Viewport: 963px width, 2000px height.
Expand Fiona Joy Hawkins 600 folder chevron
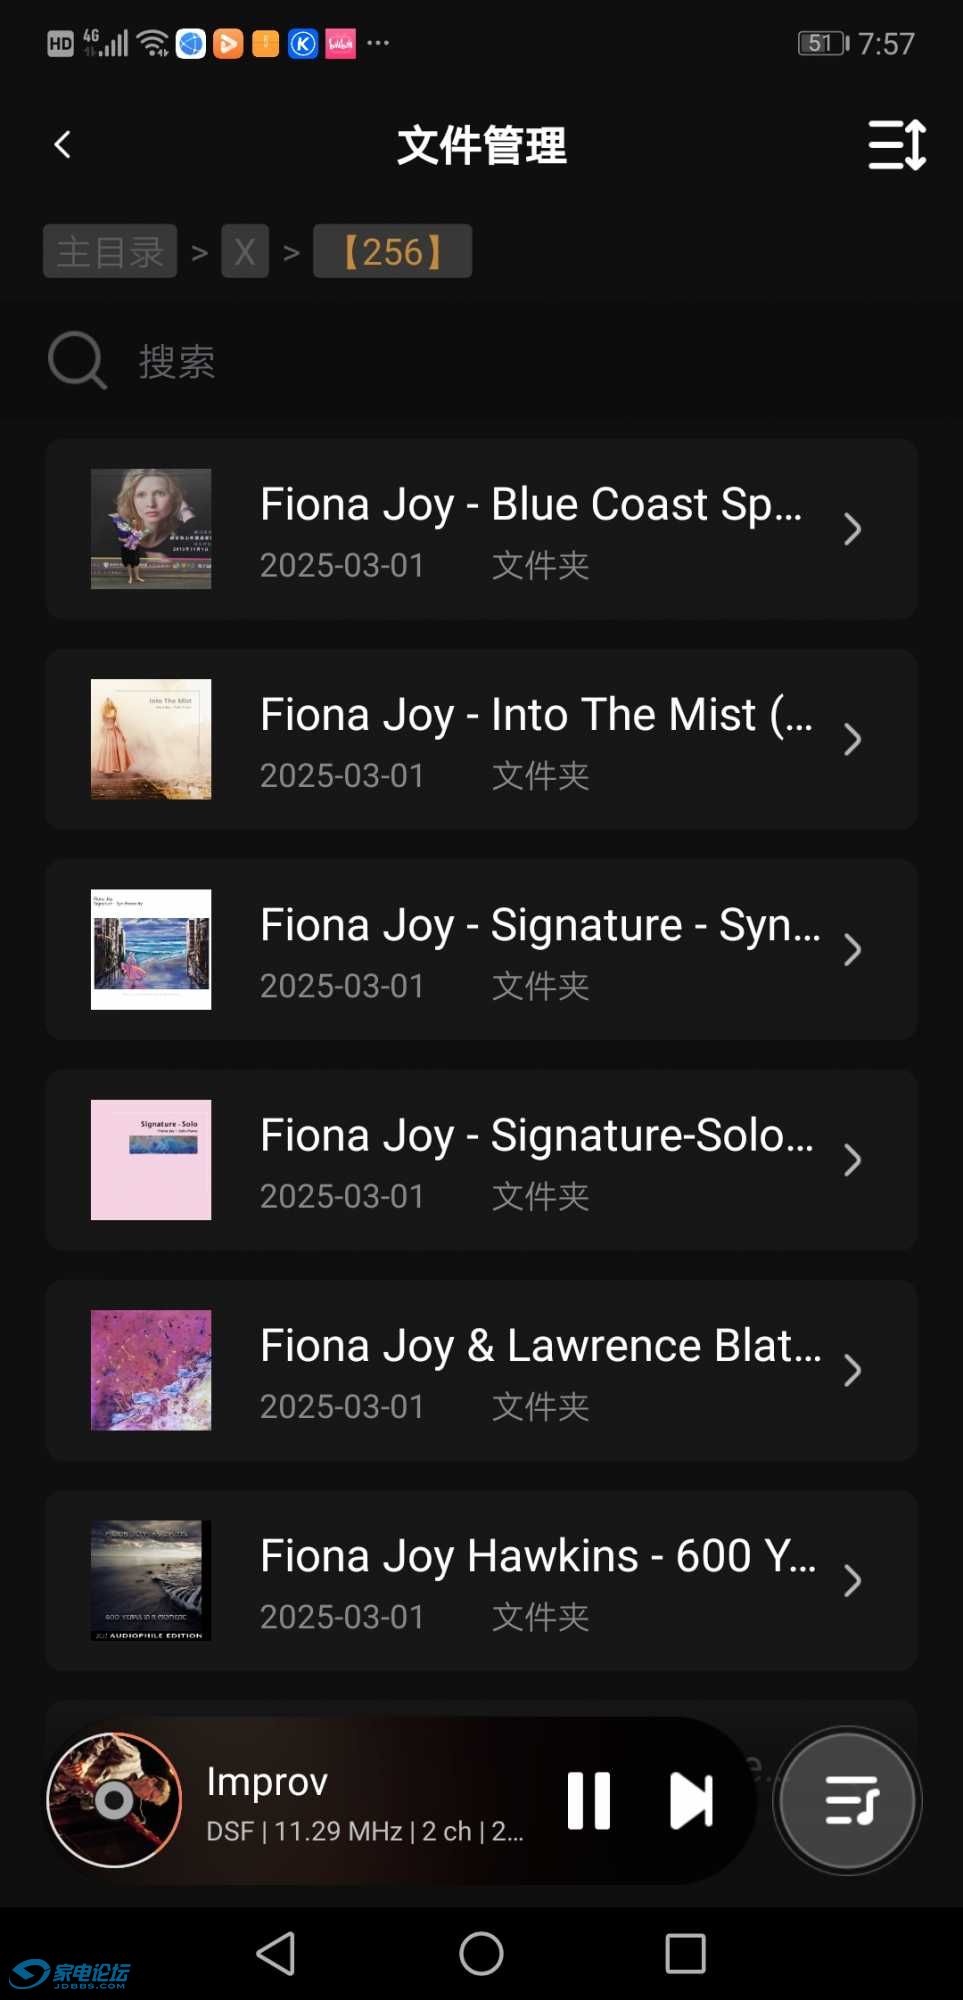[x=852, y=1581]
